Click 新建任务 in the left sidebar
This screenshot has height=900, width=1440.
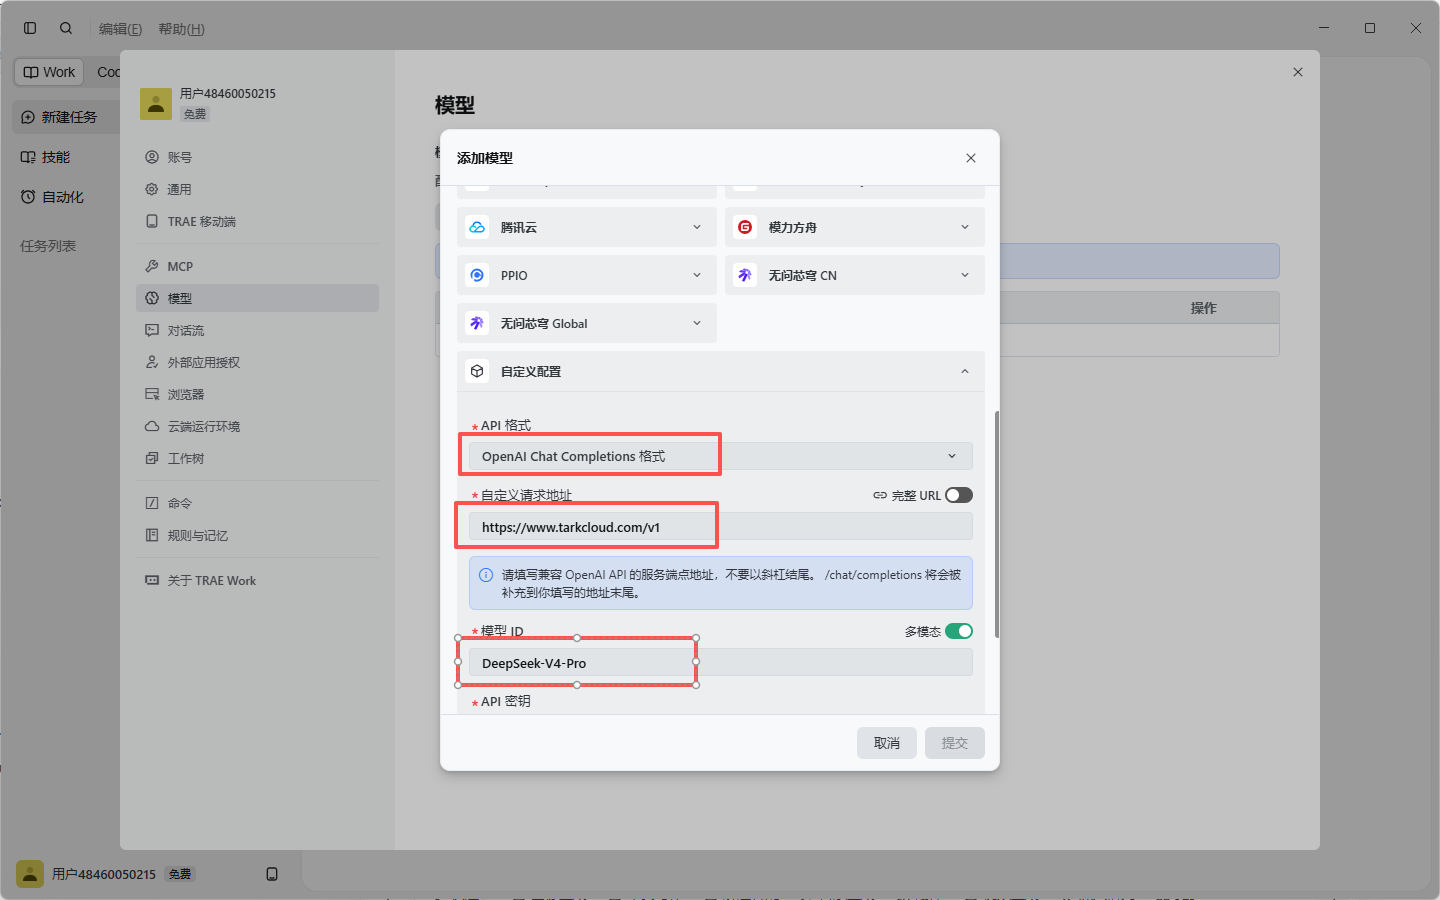tap(66, 117)
